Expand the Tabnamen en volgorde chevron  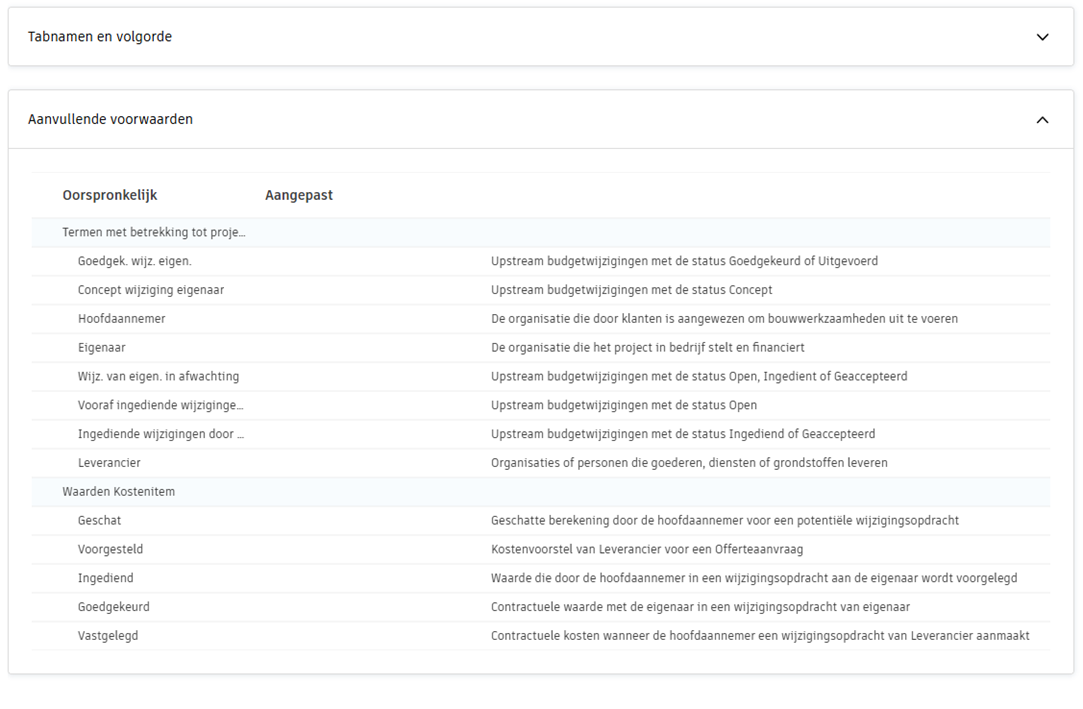coord(1042,37)
